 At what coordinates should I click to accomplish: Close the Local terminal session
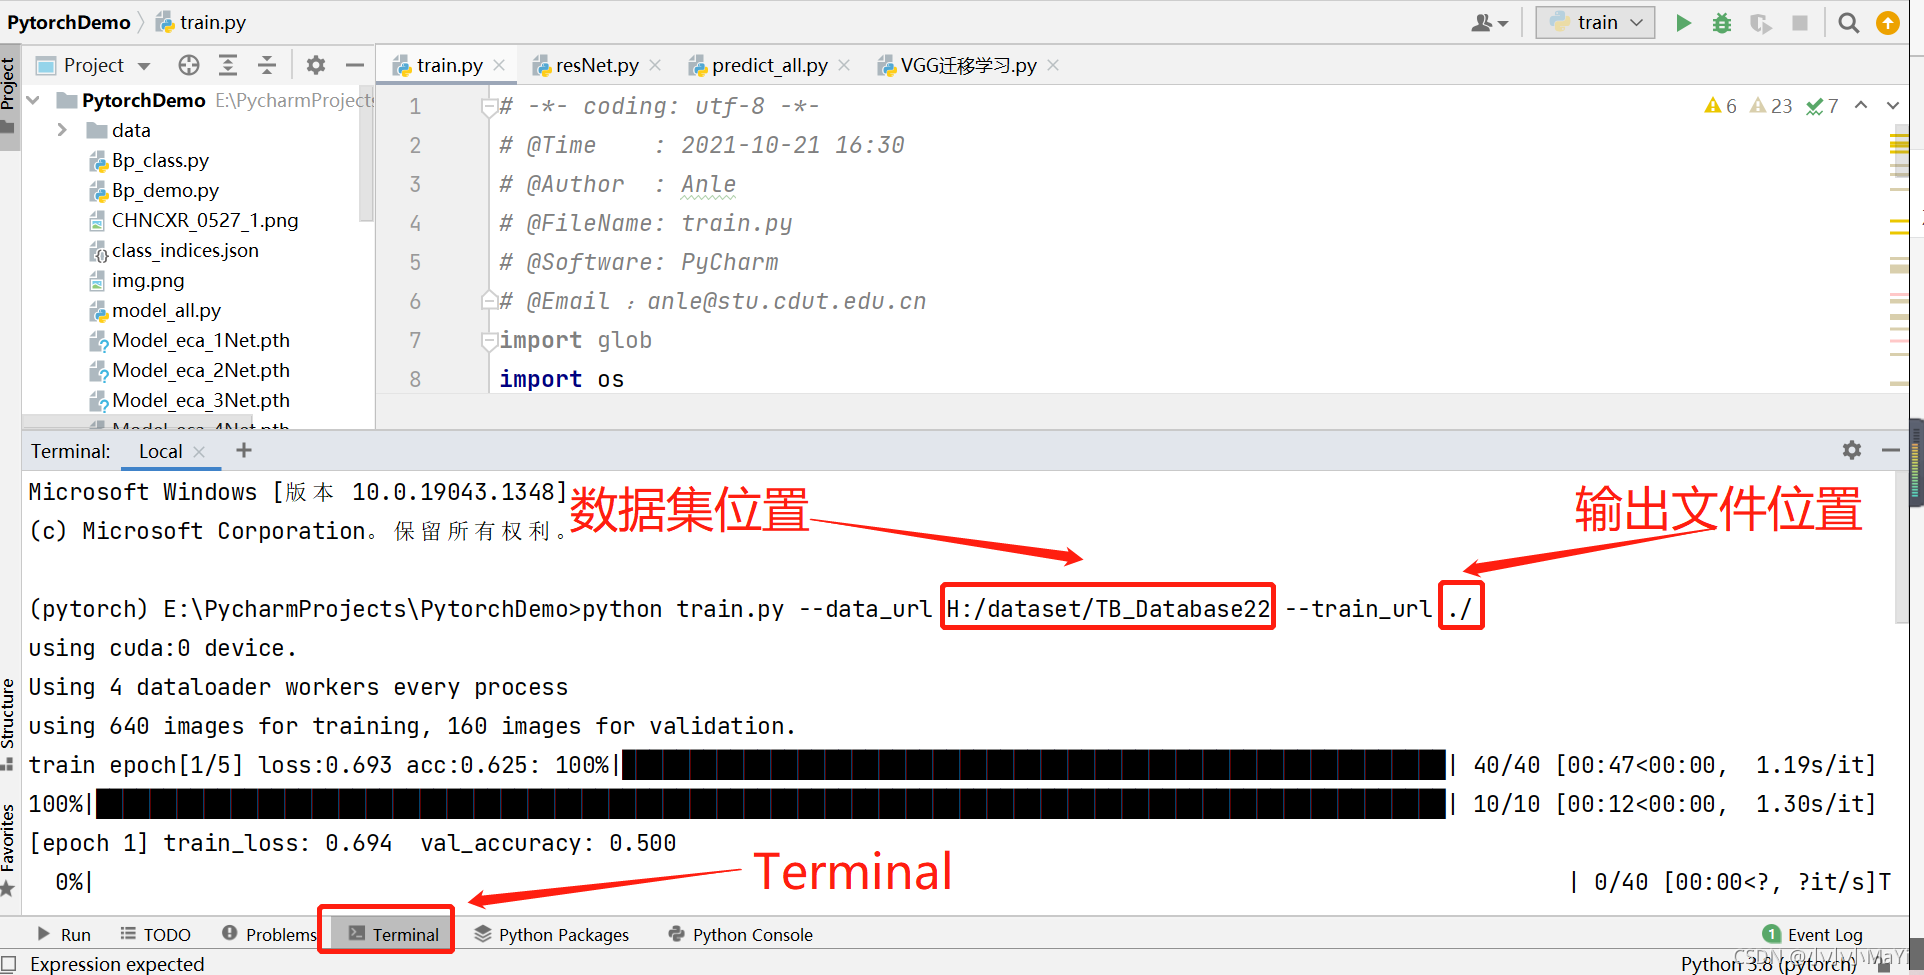199,452
